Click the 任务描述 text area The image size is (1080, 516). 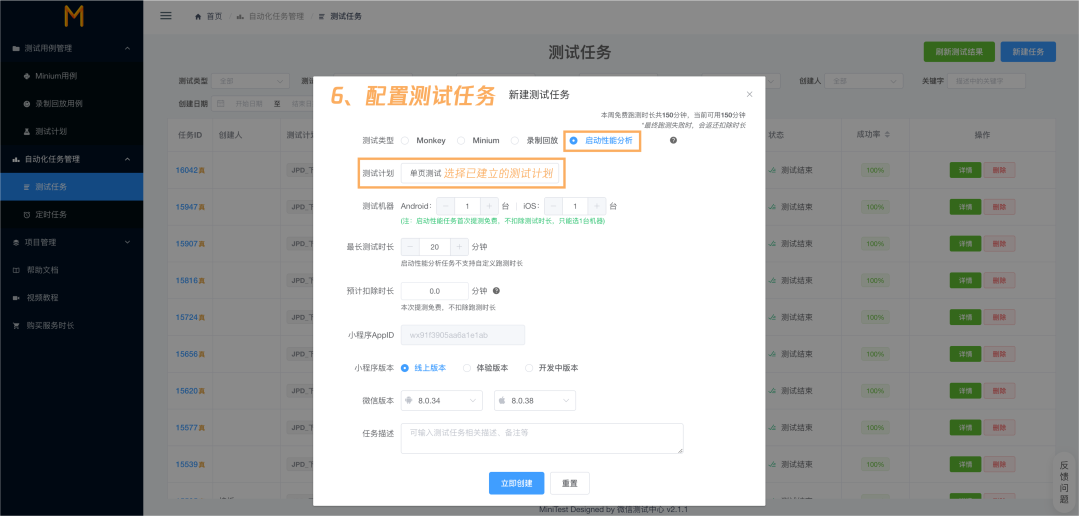click(542, 438)
